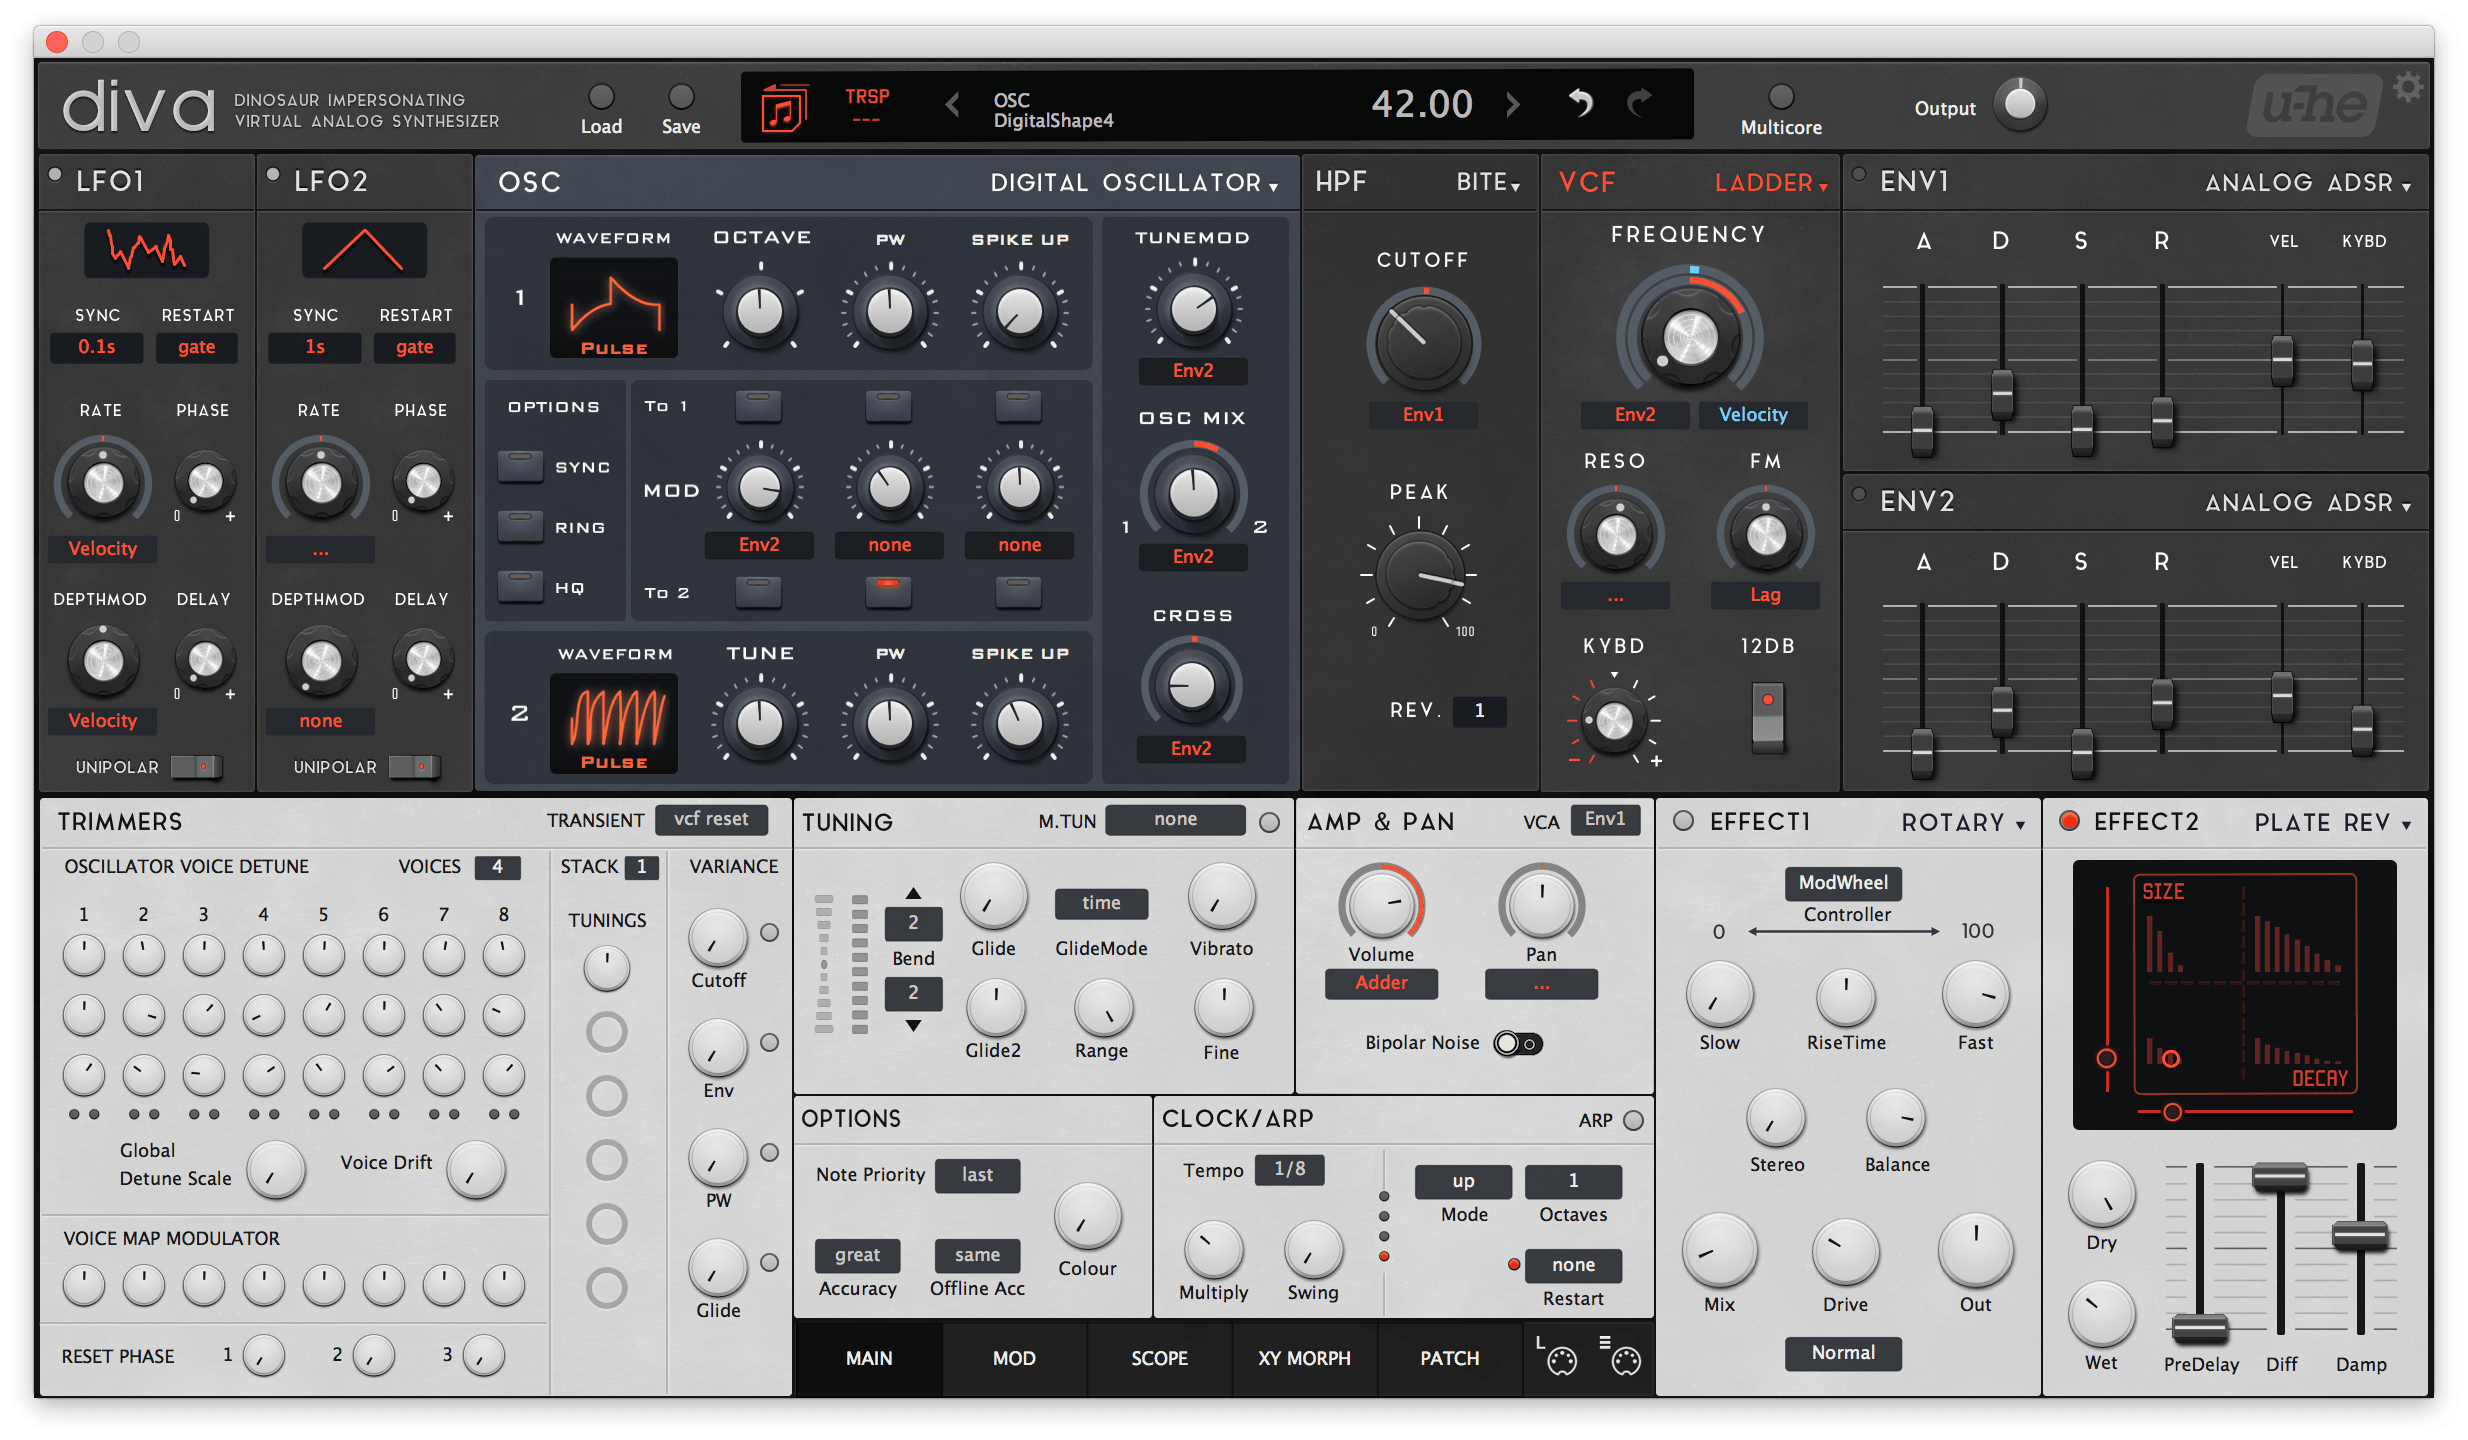Viewport: 2468px width, 1440px height.
Task: Enable the ARP radio button
Action: click(1633, 1120)
